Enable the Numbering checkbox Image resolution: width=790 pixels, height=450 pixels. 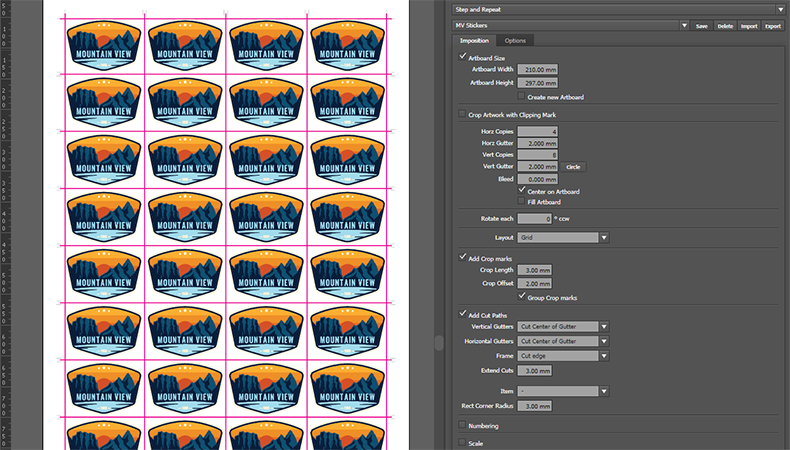(462, 425)
